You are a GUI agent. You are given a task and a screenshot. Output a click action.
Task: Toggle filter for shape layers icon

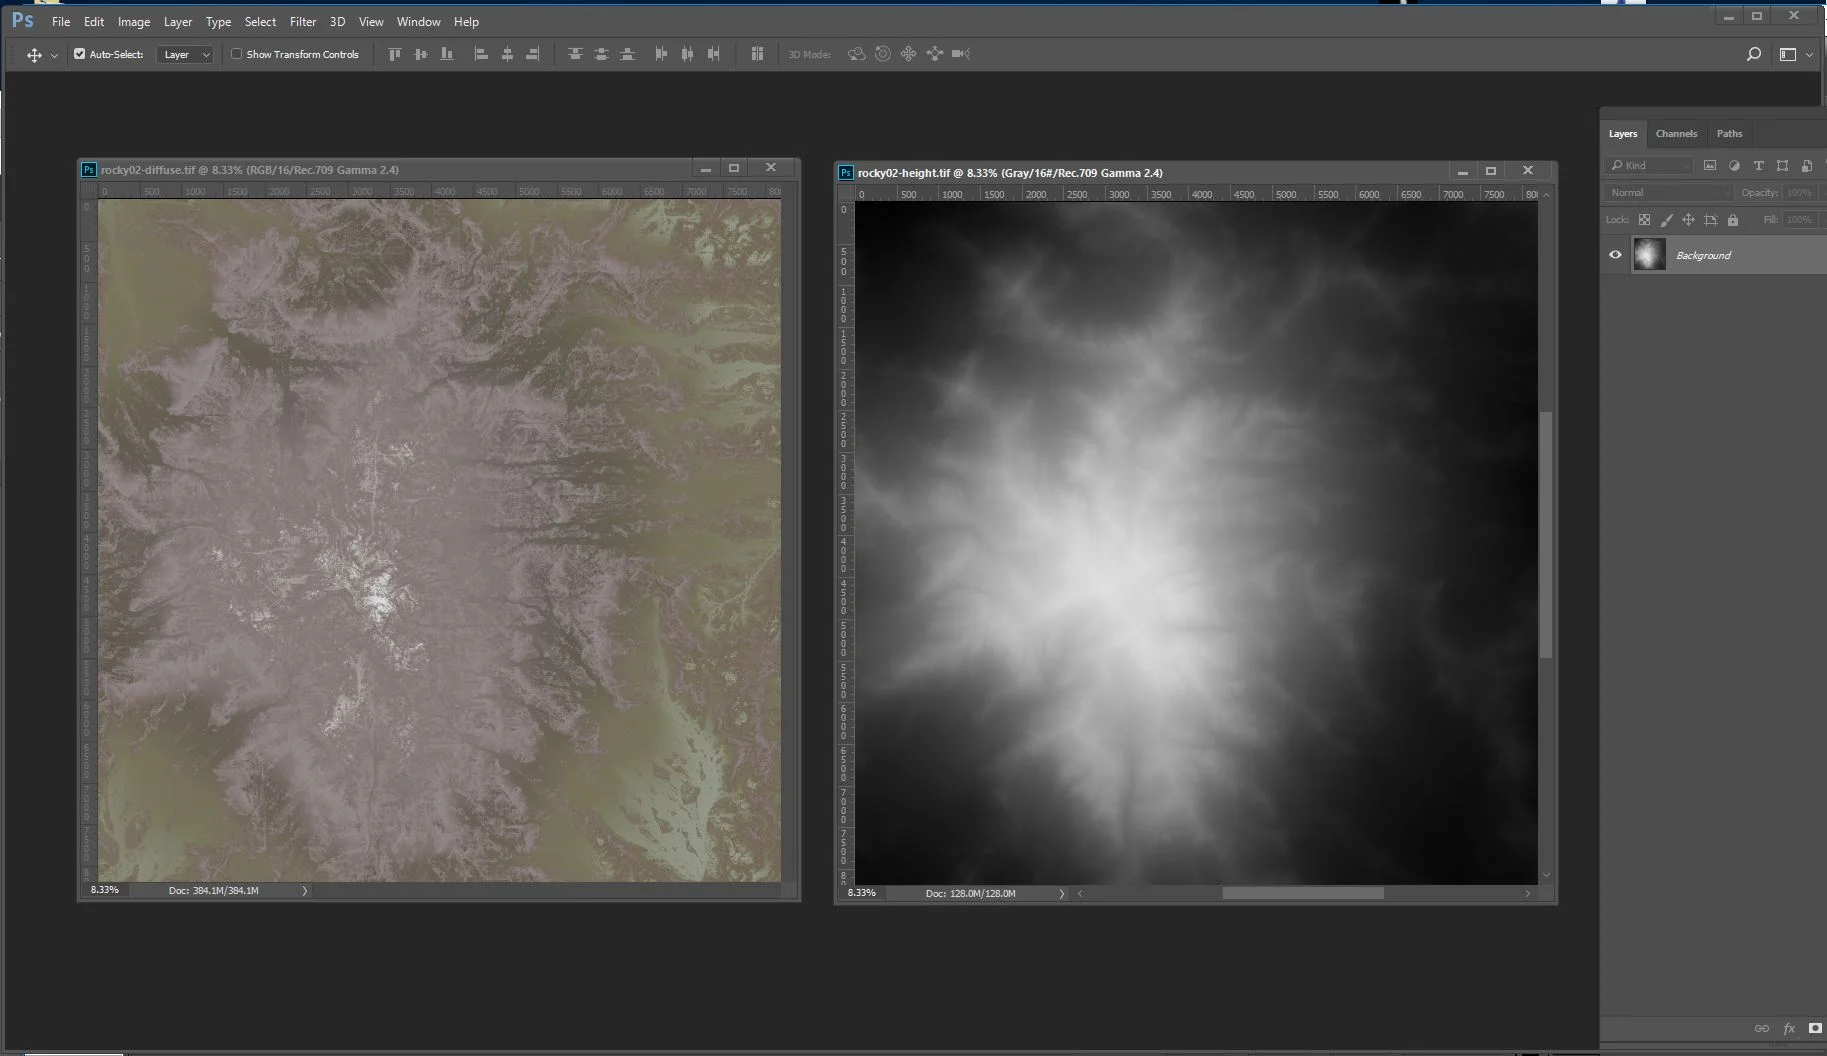tap(1782, 165)
